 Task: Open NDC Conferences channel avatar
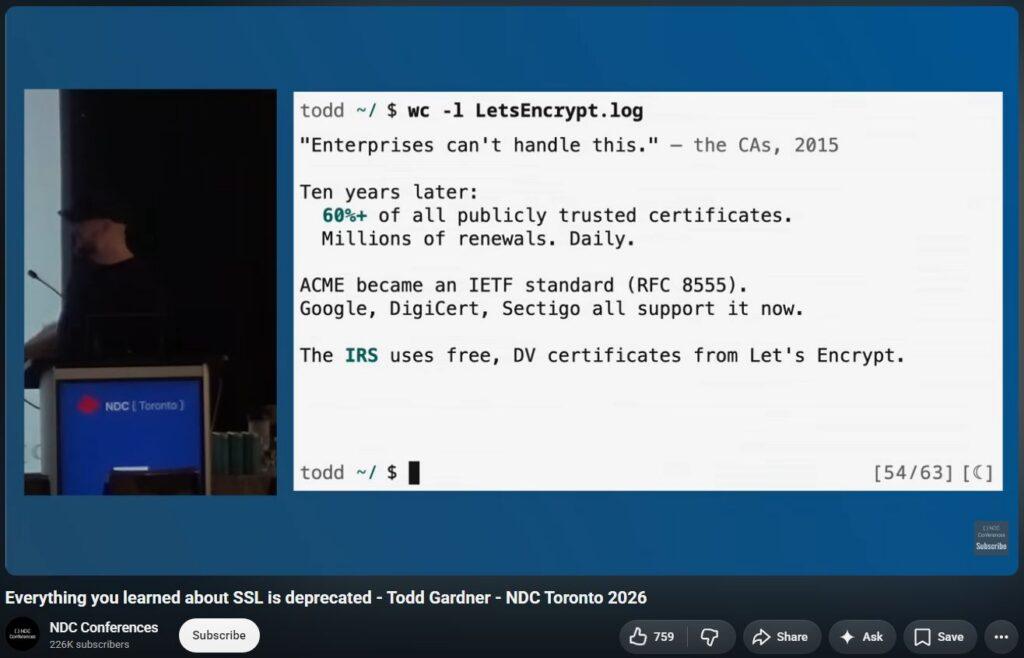pyautogui.click(x=22, y=634)
